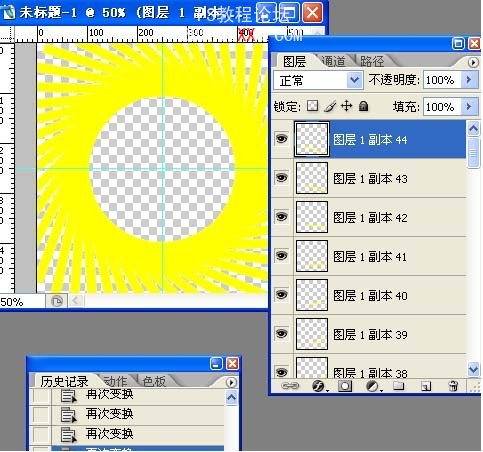Screen dimensions: 483x452
Task: Hide layer 图层 1 副本 42
Action: (282, 217)
